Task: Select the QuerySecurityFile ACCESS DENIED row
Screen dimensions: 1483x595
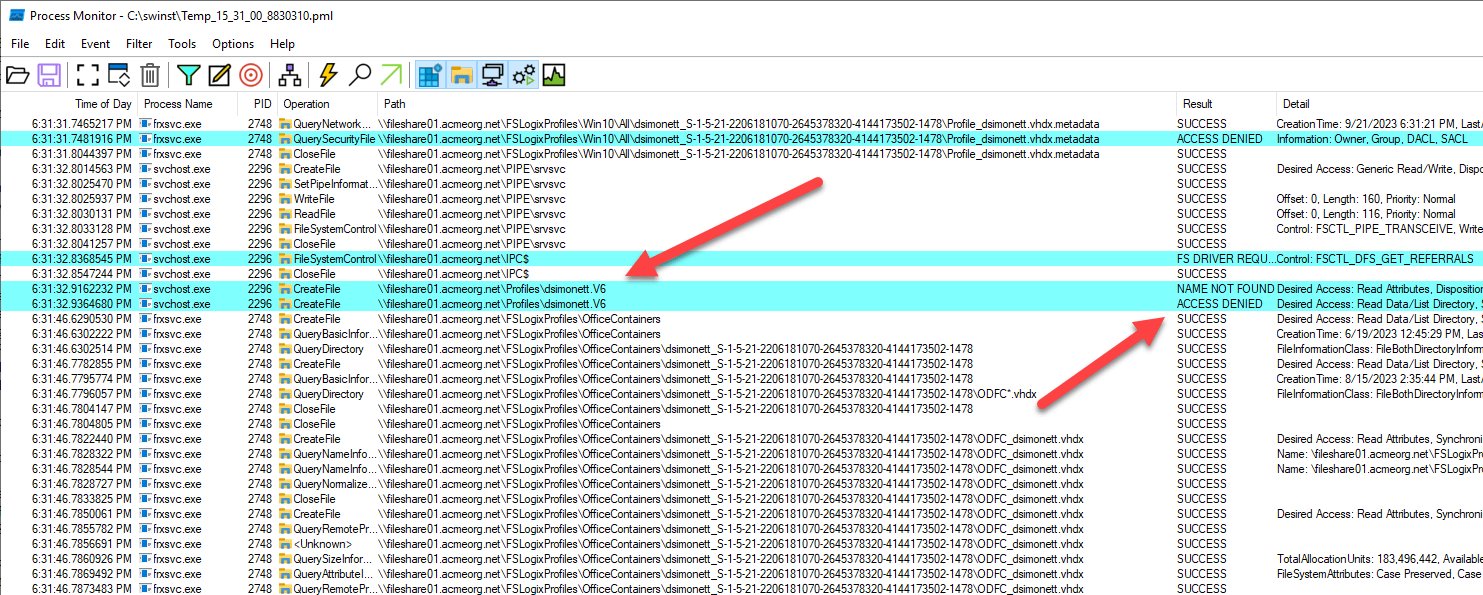Action: (x=742, y=139)
